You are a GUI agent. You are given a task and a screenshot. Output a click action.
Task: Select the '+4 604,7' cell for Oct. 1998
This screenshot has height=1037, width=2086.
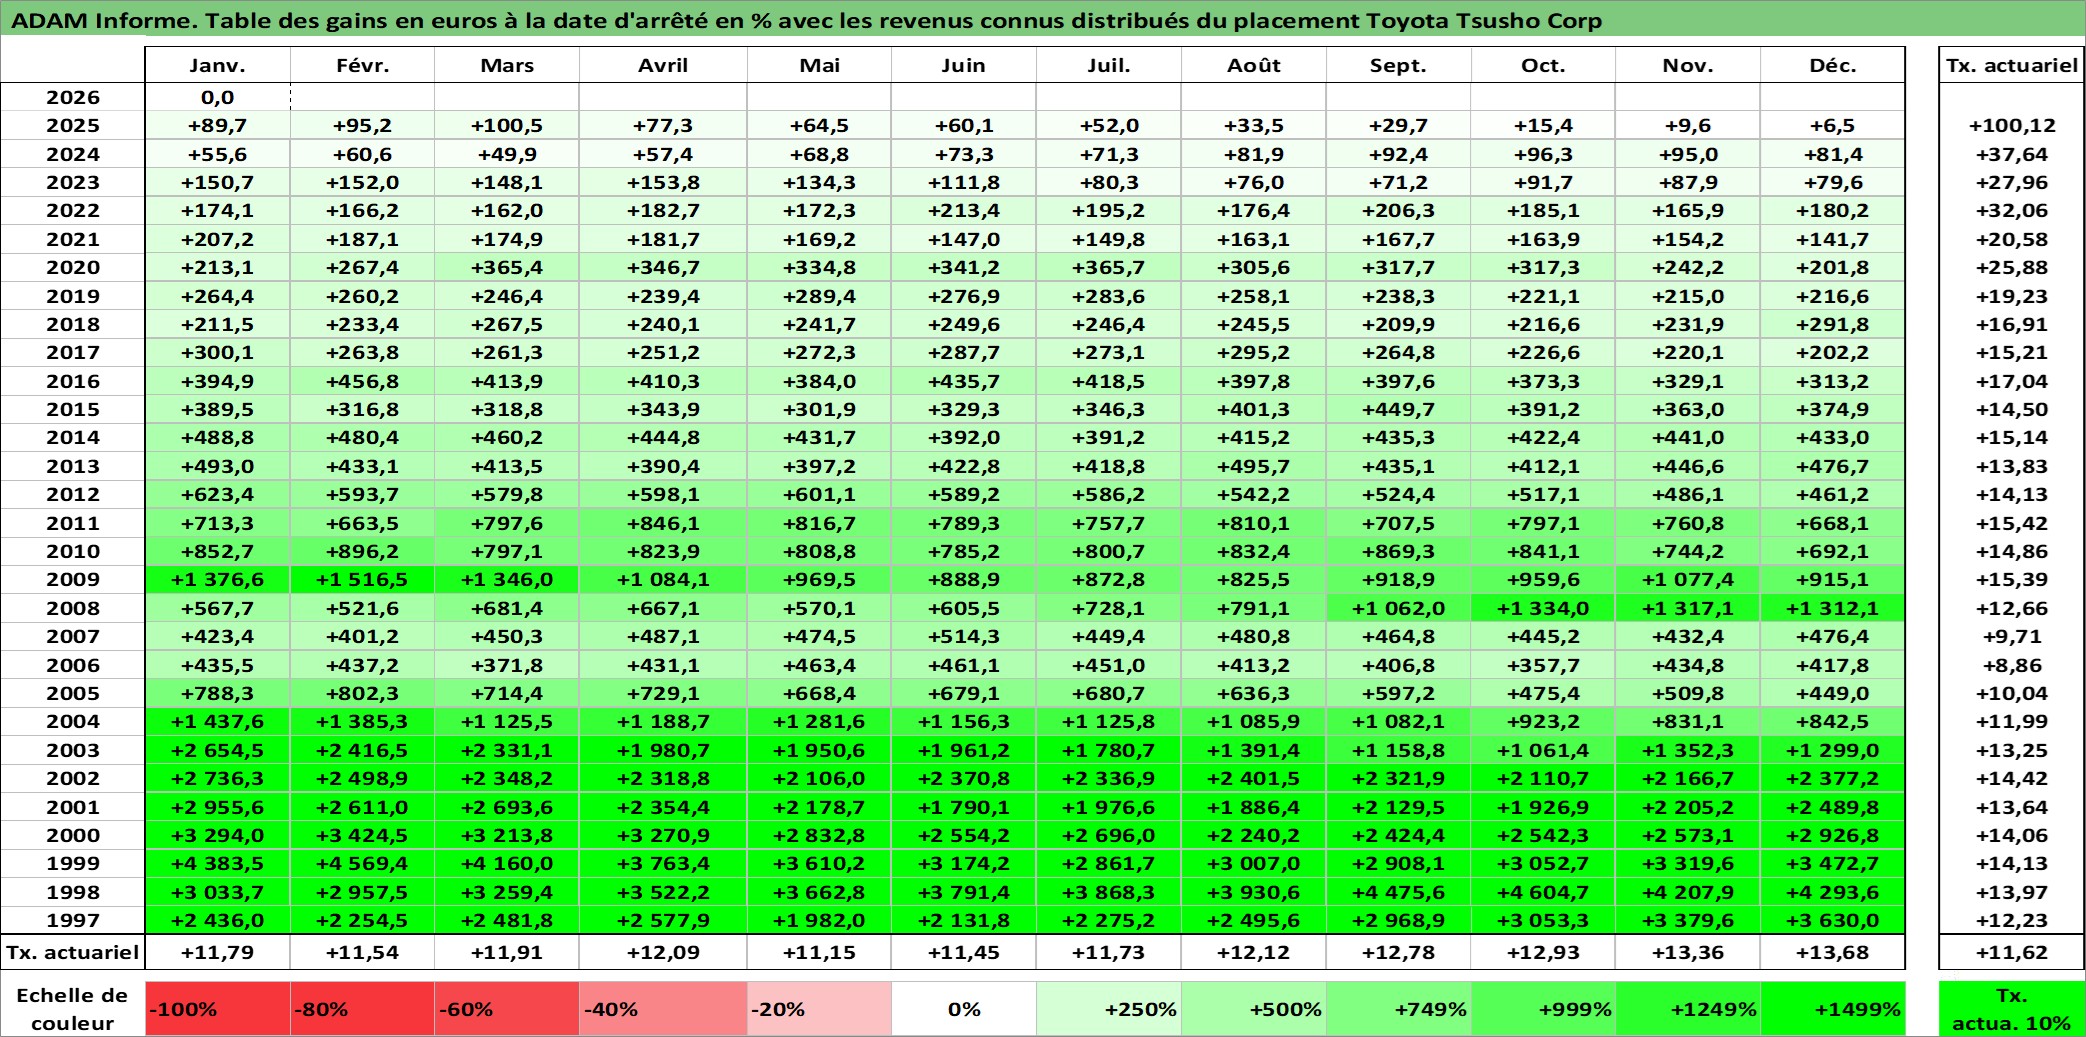pos(1543,892)
